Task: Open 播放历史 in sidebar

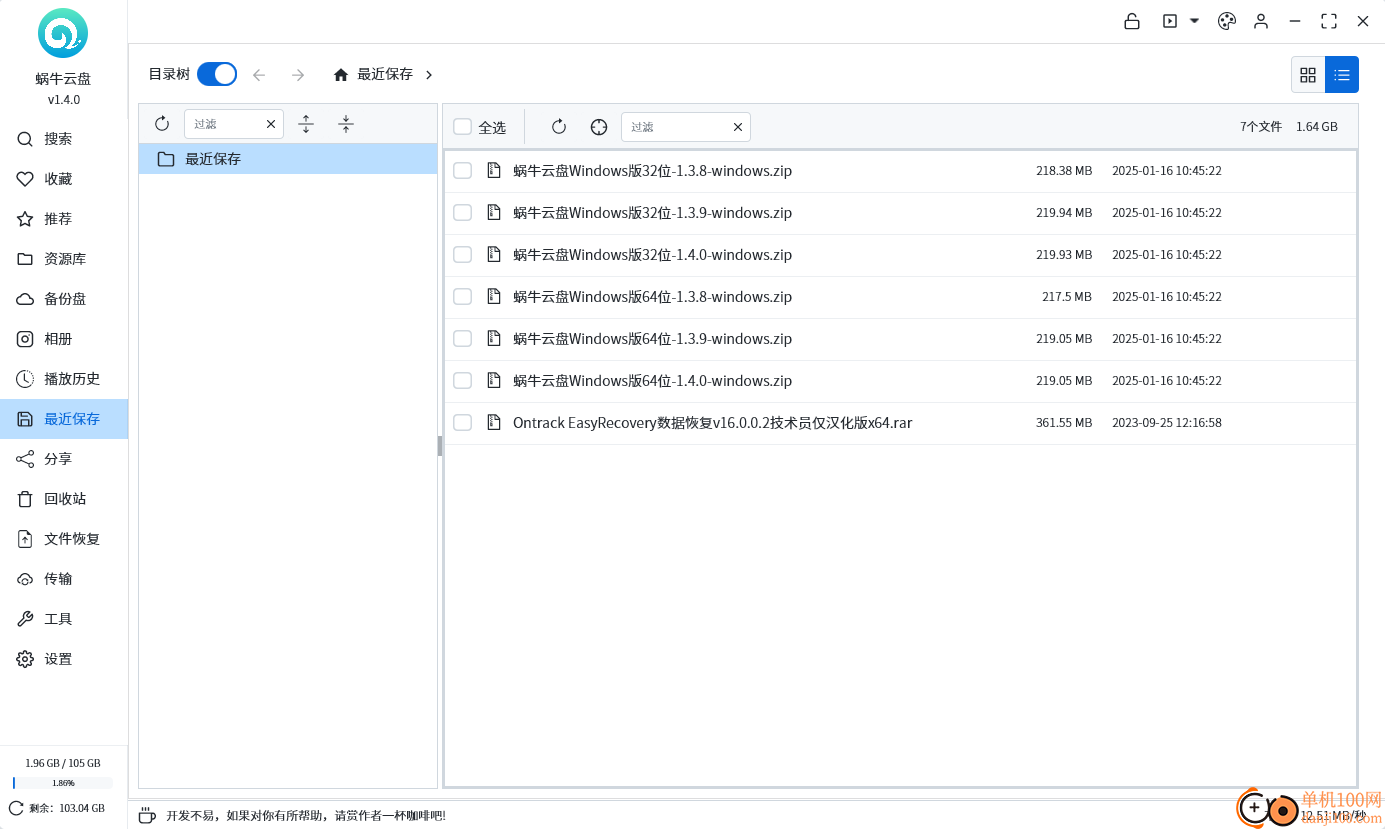Action: pyautogui.click(x=64, y=379)
